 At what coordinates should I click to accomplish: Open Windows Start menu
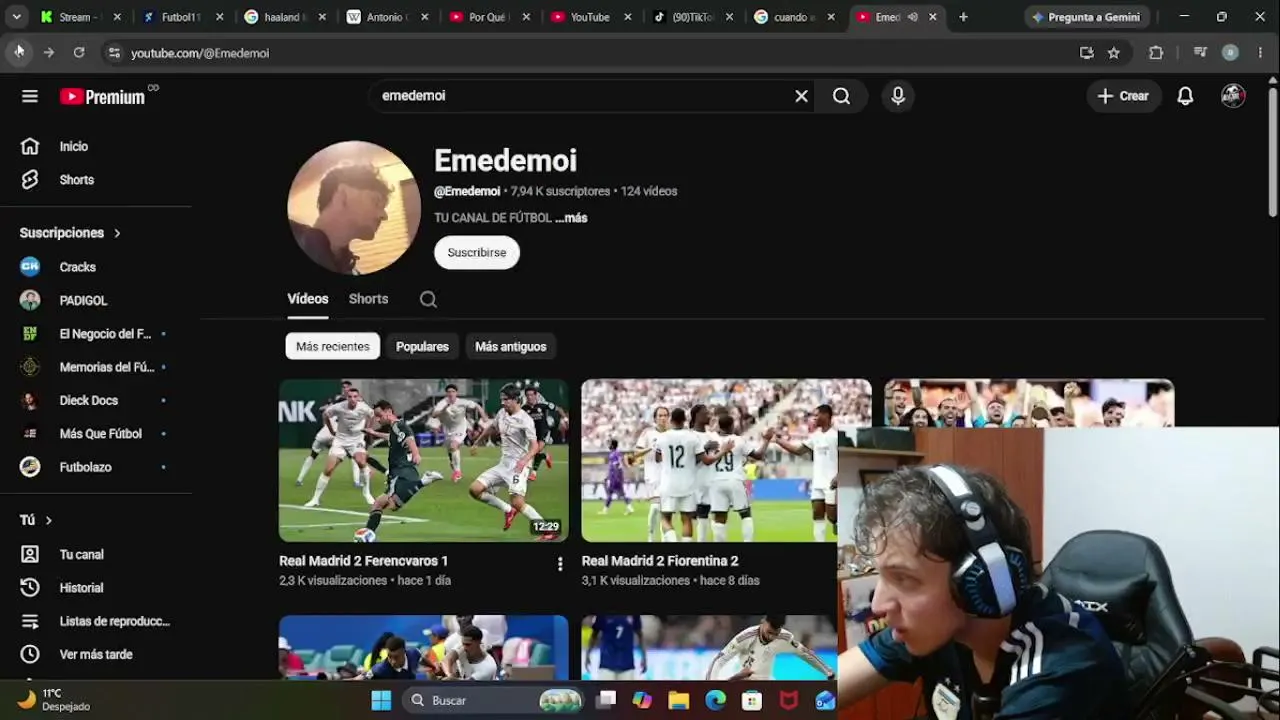click(381, 700)
